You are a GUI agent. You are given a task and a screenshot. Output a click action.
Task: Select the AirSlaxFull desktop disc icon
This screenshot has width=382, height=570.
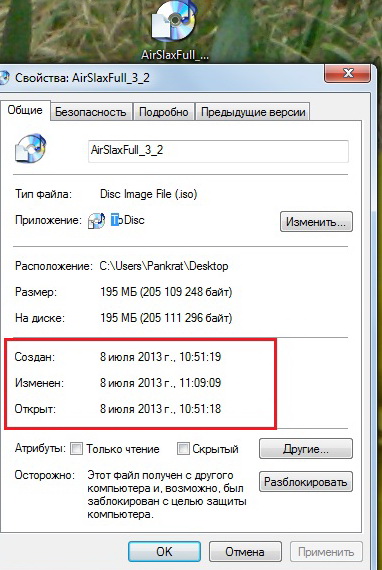[174, 22]
